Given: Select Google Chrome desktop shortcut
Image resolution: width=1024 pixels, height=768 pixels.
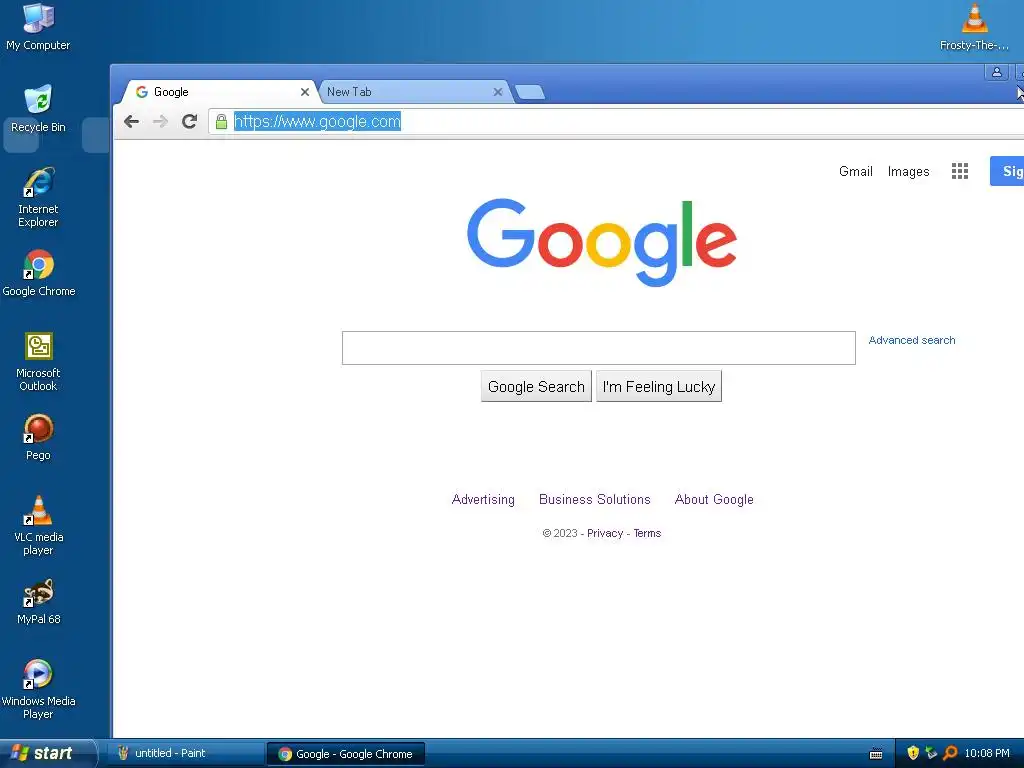Looking at the screenshot, I should tap(39, 273).
